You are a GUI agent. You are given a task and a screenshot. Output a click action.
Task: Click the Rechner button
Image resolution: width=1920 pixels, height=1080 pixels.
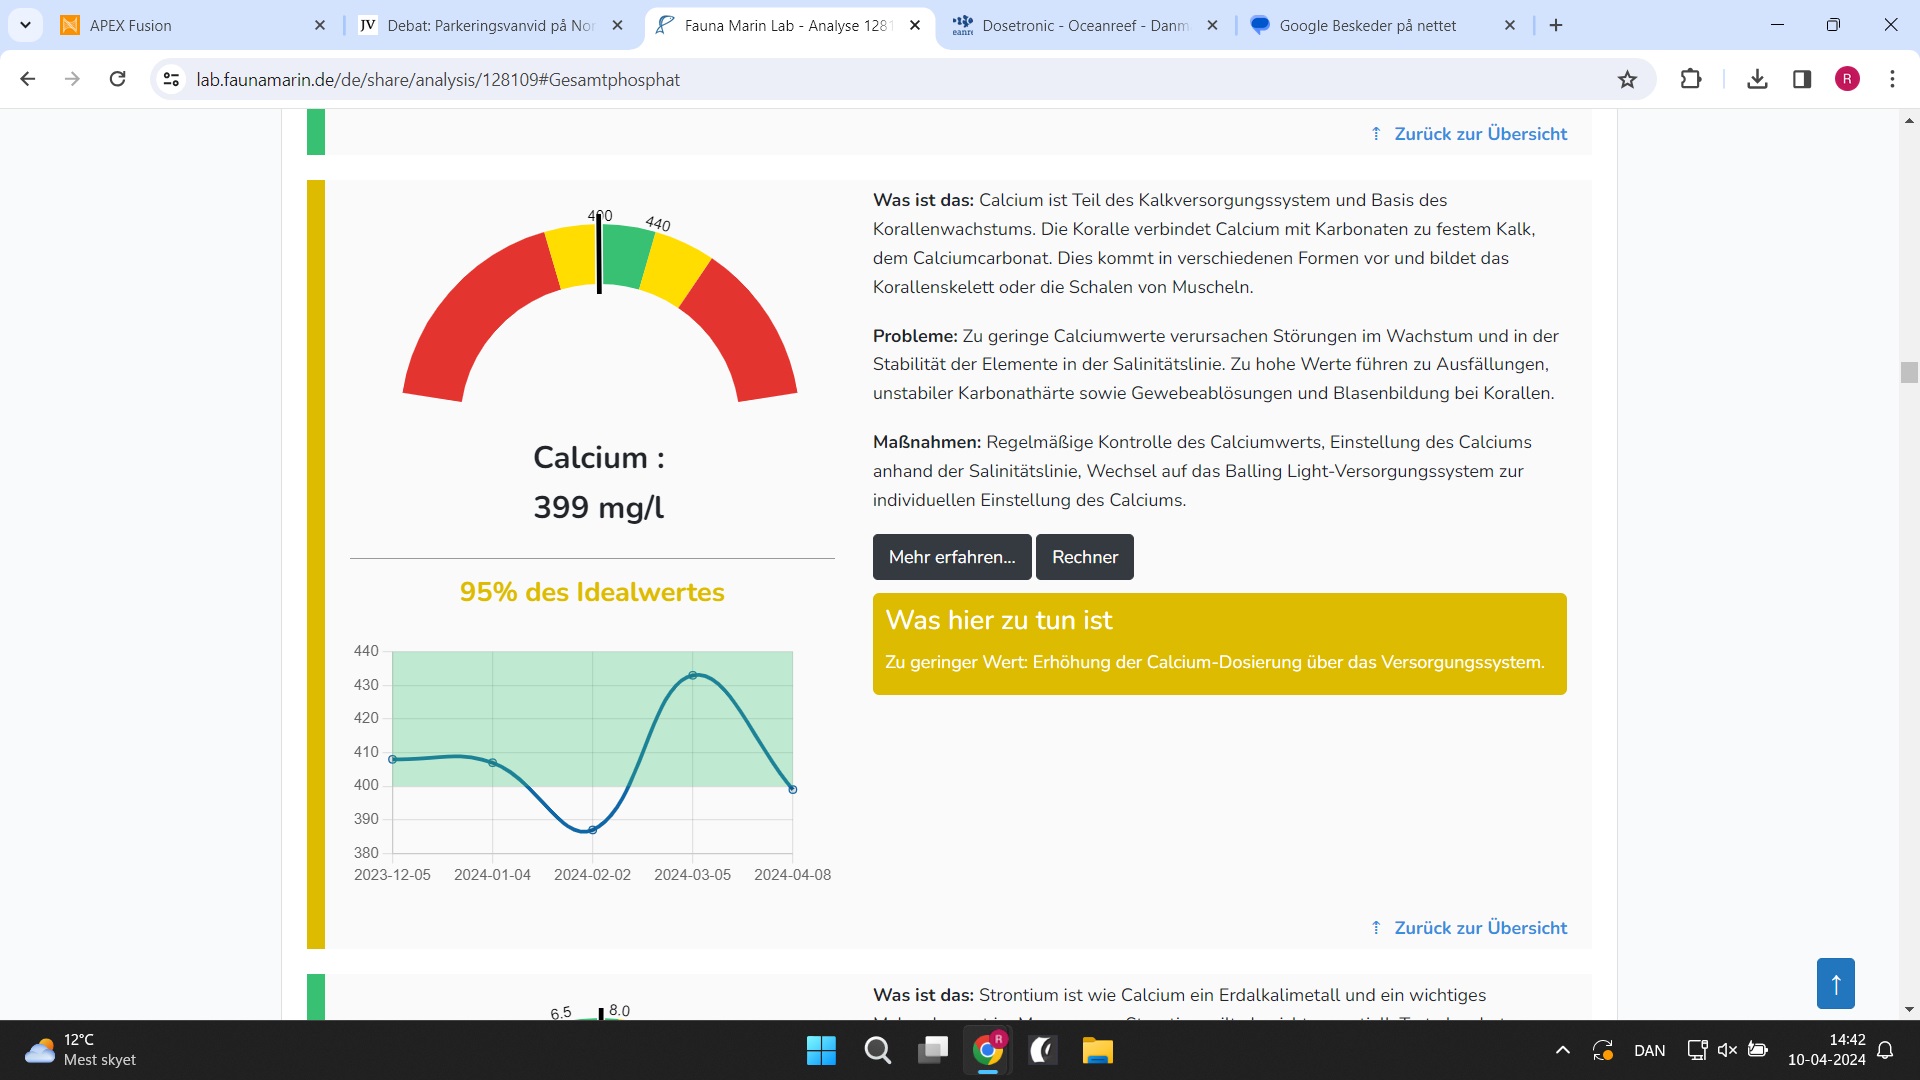pos(1084,557)
